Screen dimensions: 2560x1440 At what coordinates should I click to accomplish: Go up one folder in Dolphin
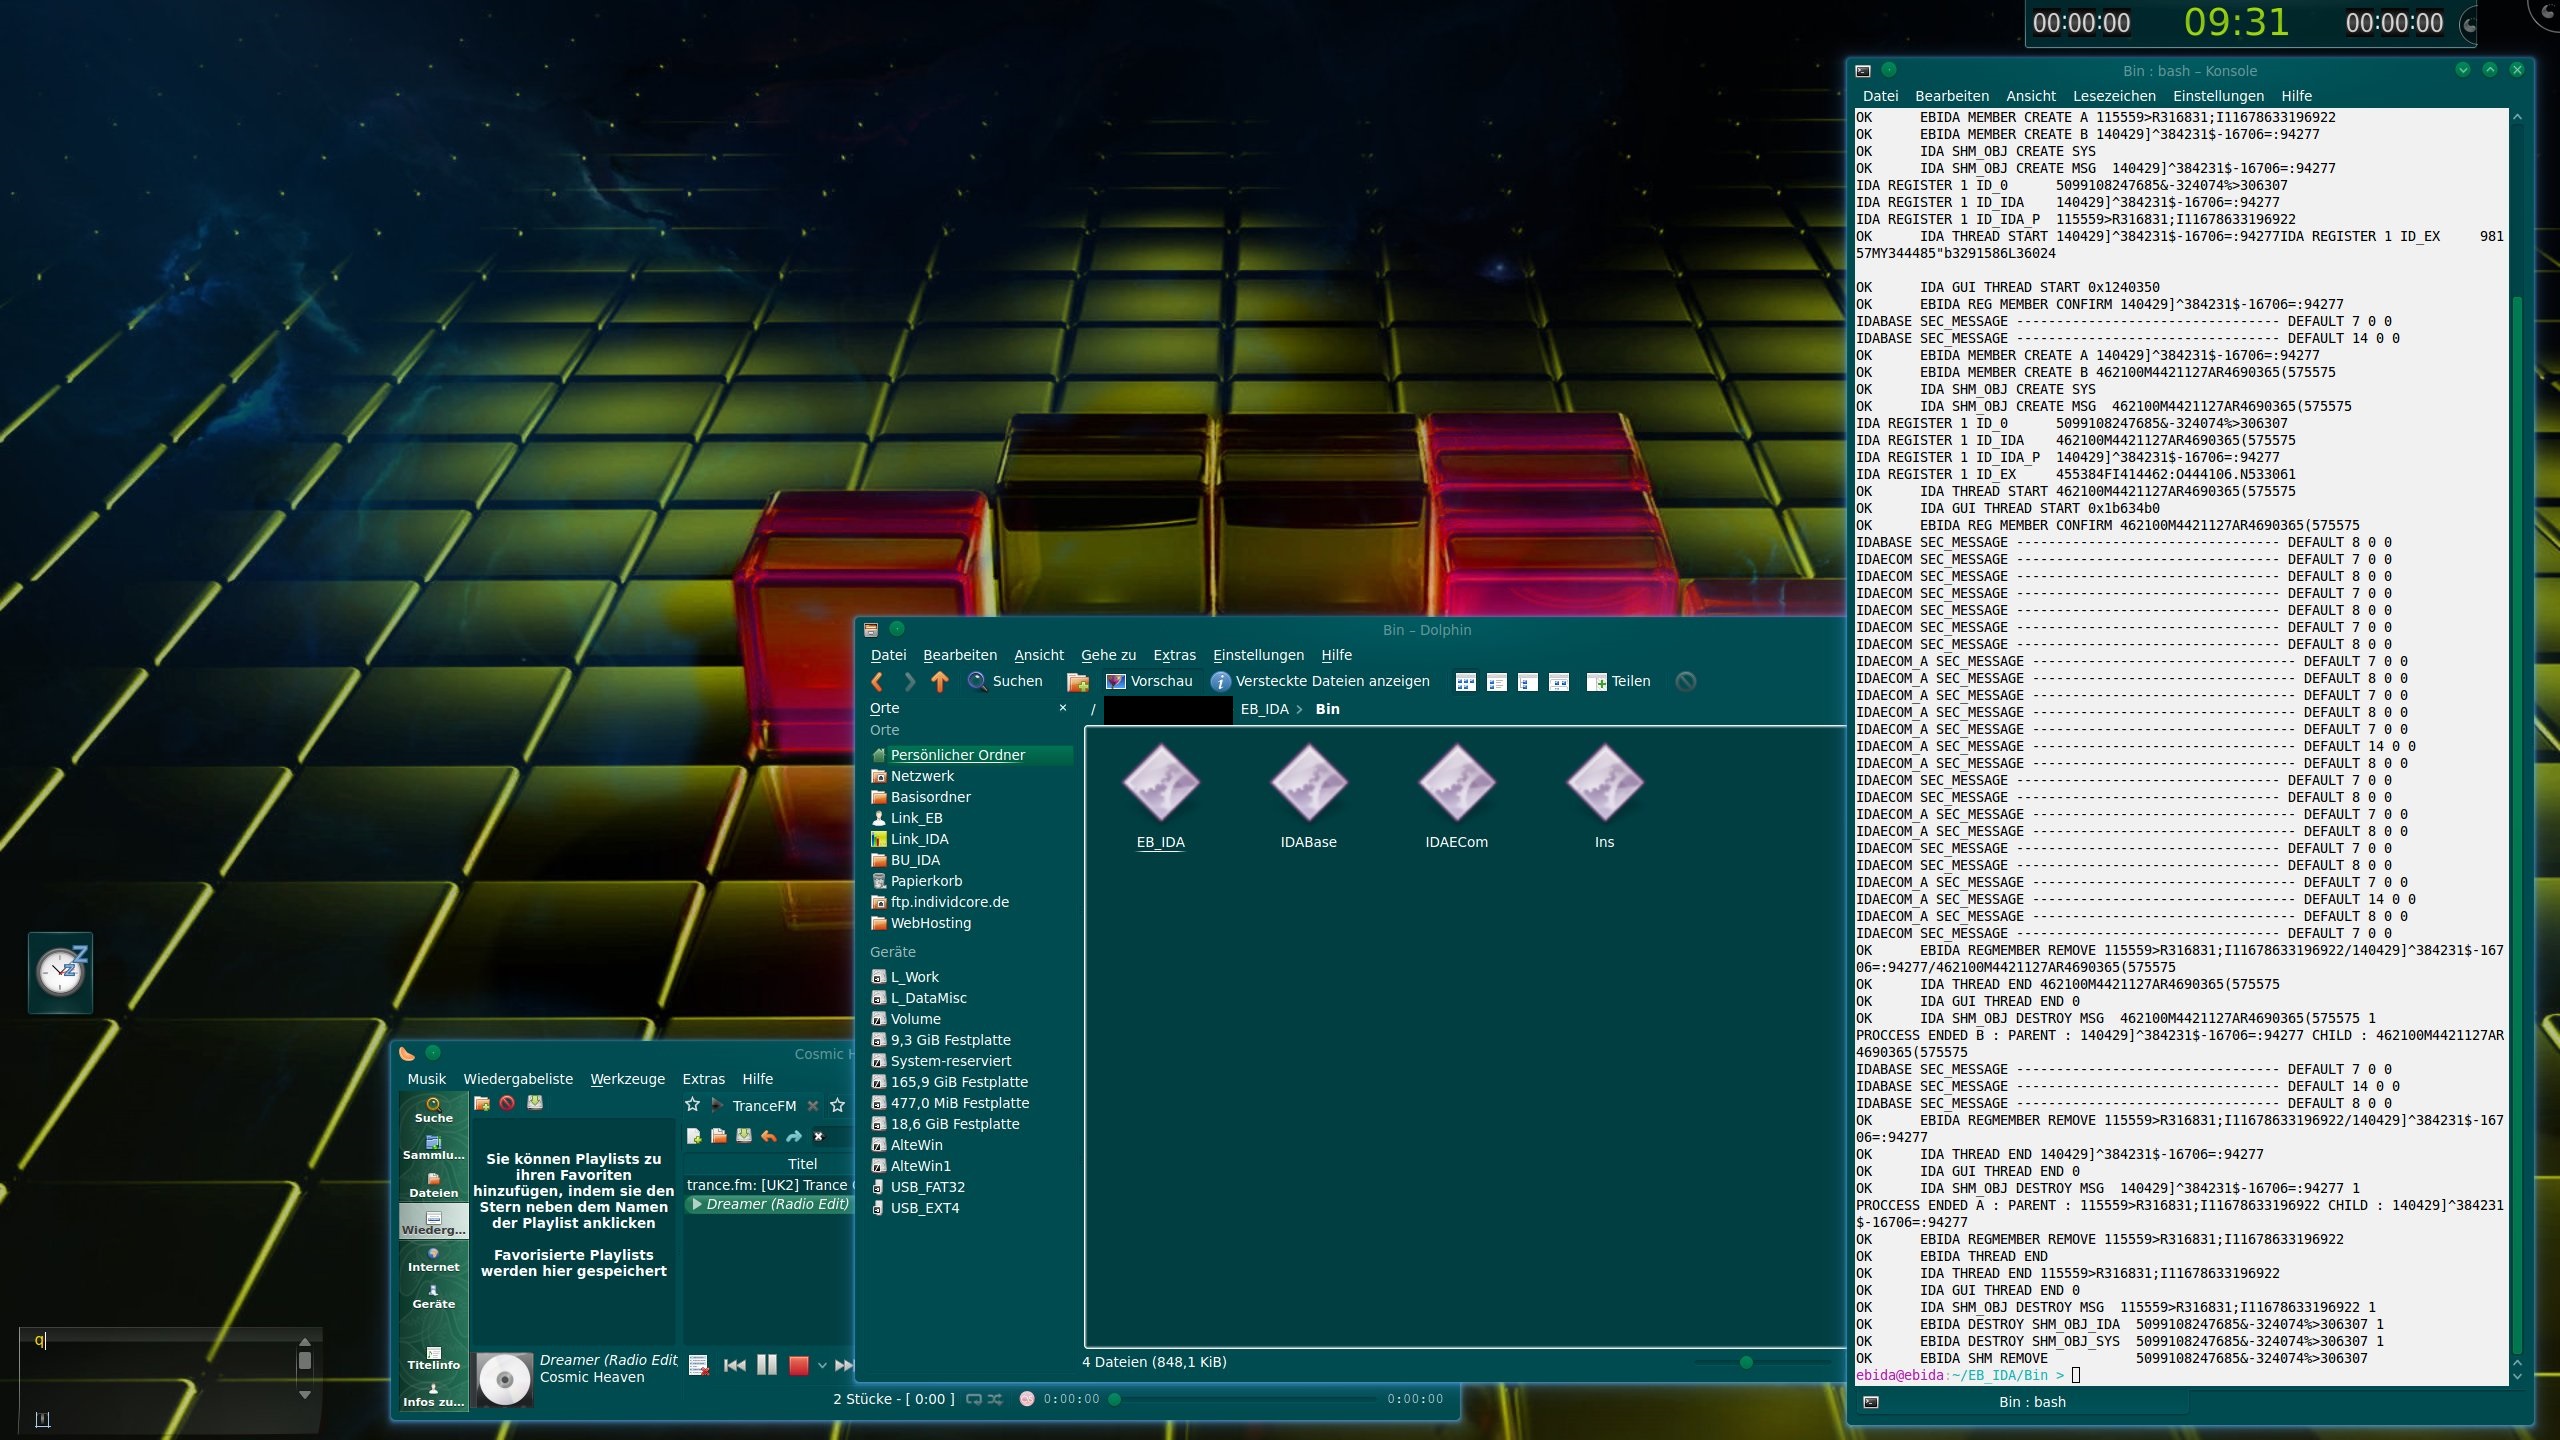tap(939, 681)
